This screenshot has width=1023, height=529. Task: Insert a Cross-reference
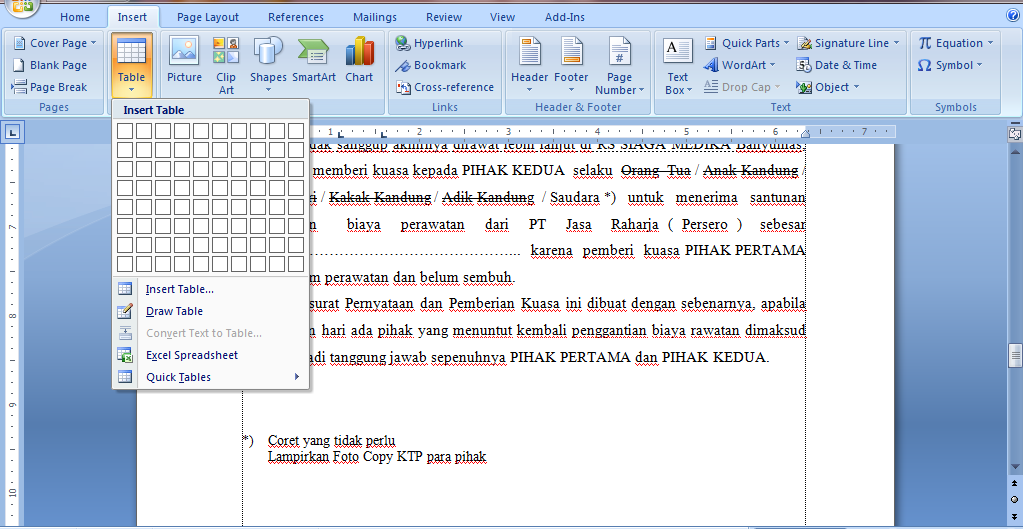pos(445,87)
